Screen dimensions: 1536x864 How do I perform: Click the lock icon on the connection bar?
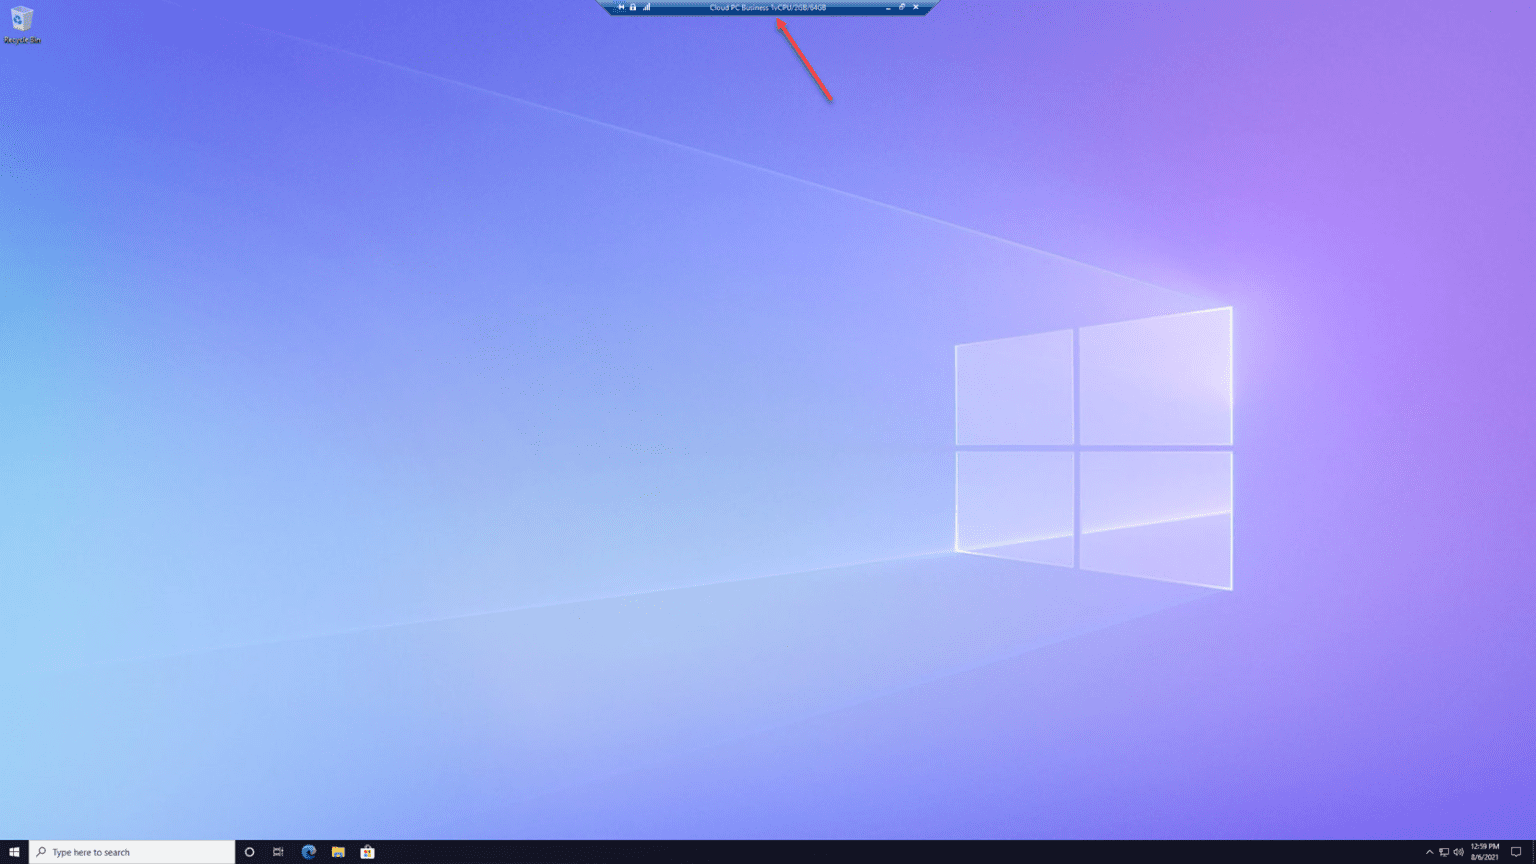point(632,7)
